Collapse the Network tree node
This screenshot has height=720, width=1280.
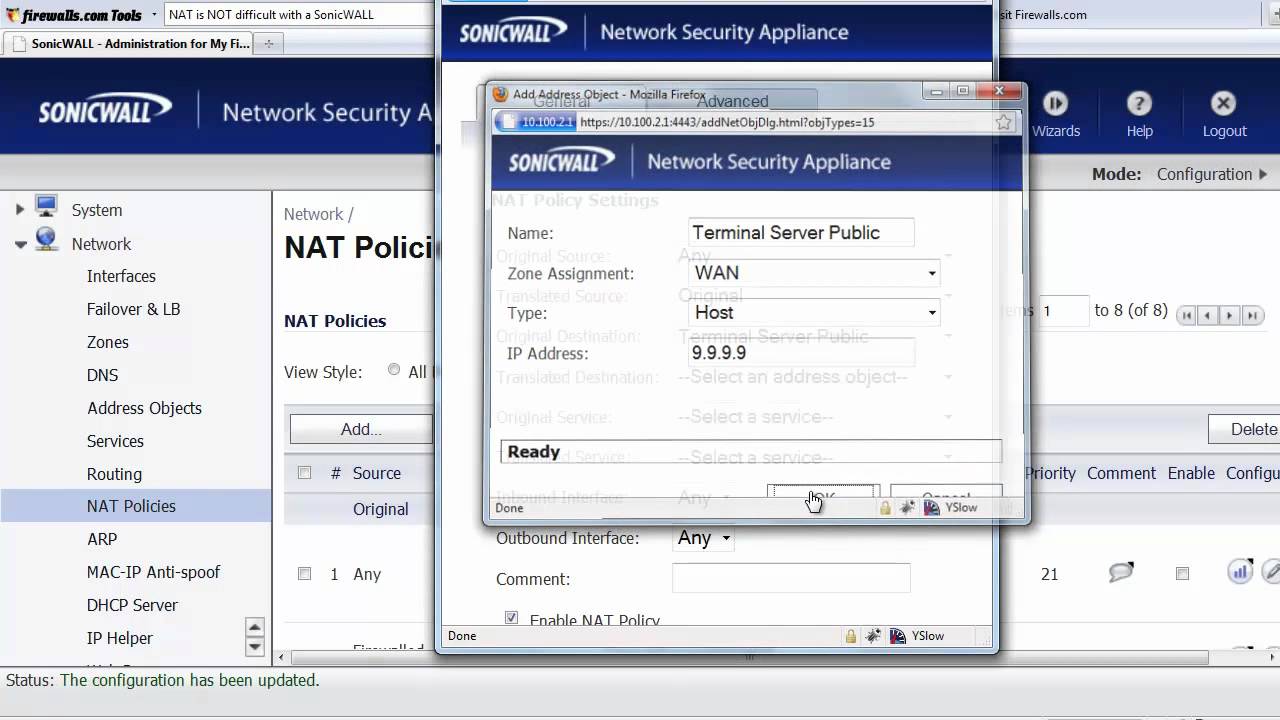(x=20, y=244)
